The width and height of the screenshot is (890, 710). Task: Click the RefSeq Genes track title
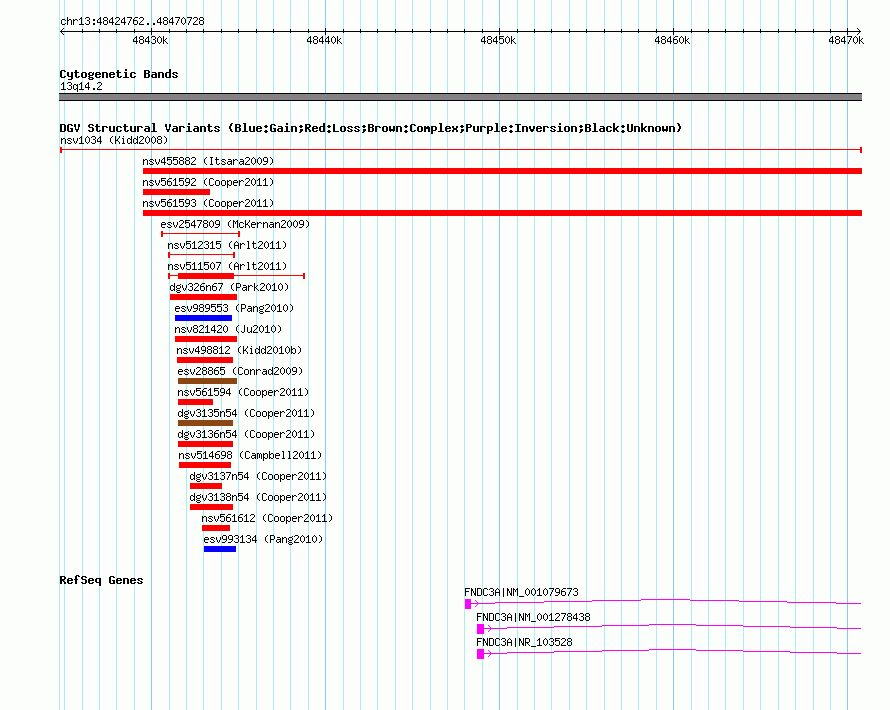(101, 580)
